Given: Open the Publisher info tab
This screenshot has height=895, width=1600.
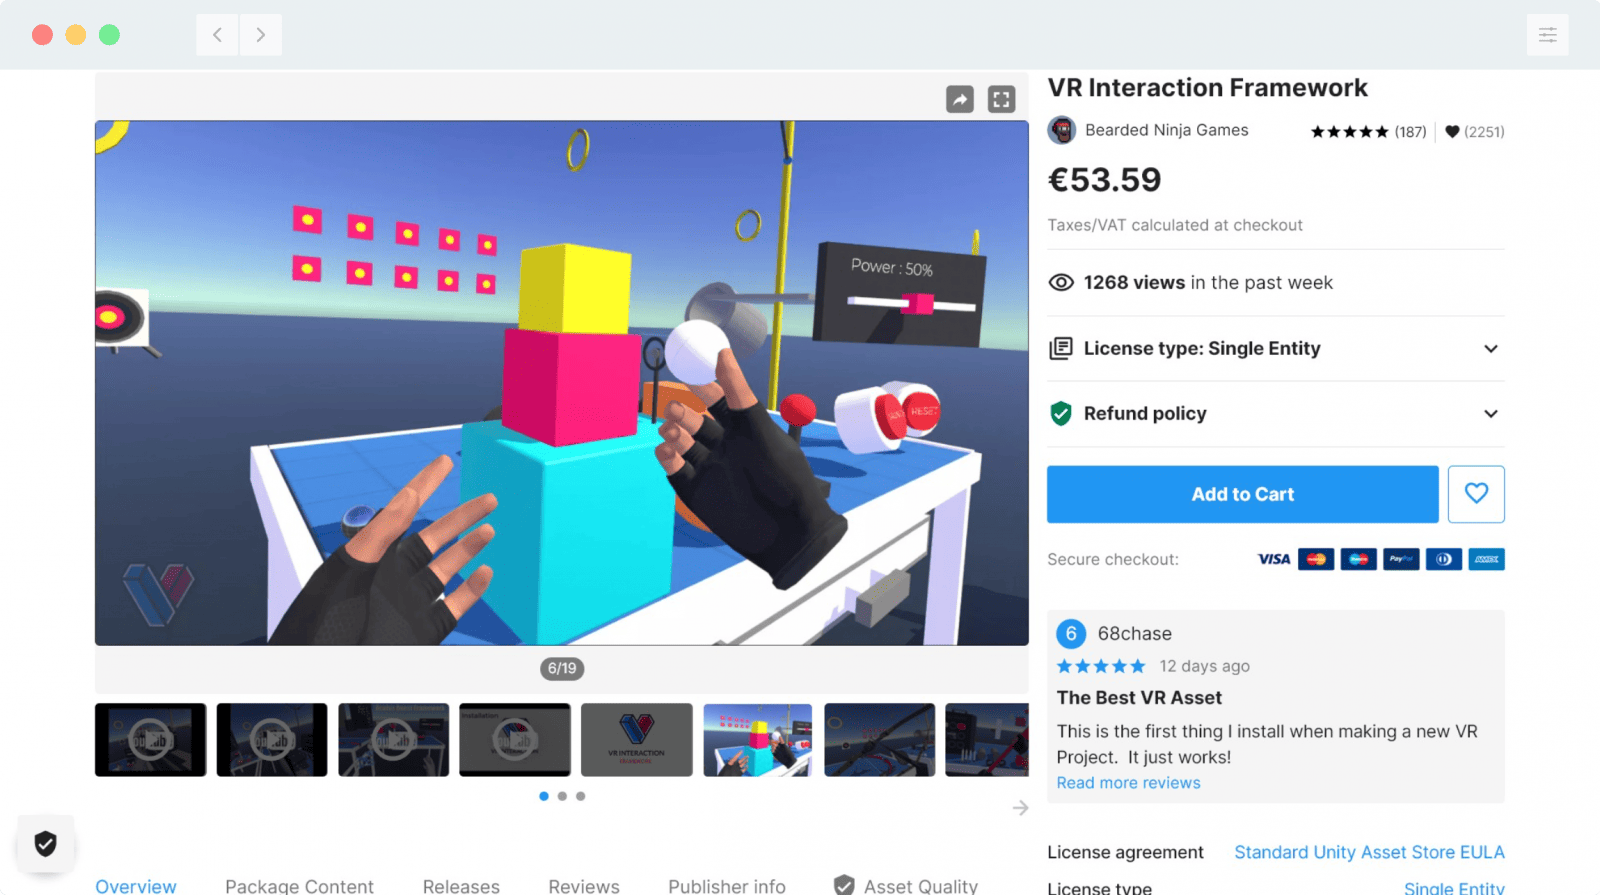Looking at the screenshot, I should click(x=727, y=886).
